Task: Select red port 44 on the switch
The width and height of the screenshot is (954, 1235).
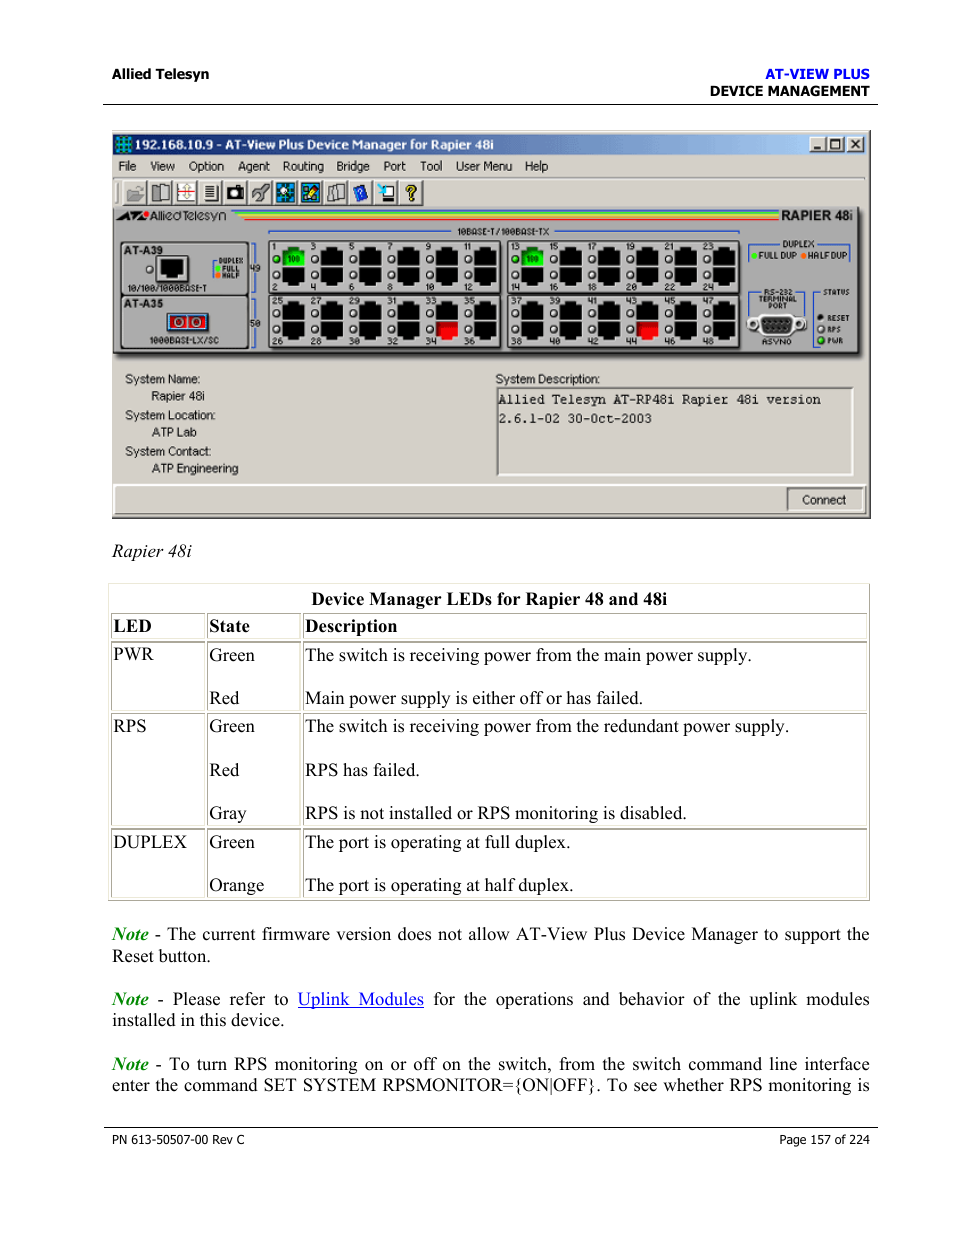Action: 648,330
